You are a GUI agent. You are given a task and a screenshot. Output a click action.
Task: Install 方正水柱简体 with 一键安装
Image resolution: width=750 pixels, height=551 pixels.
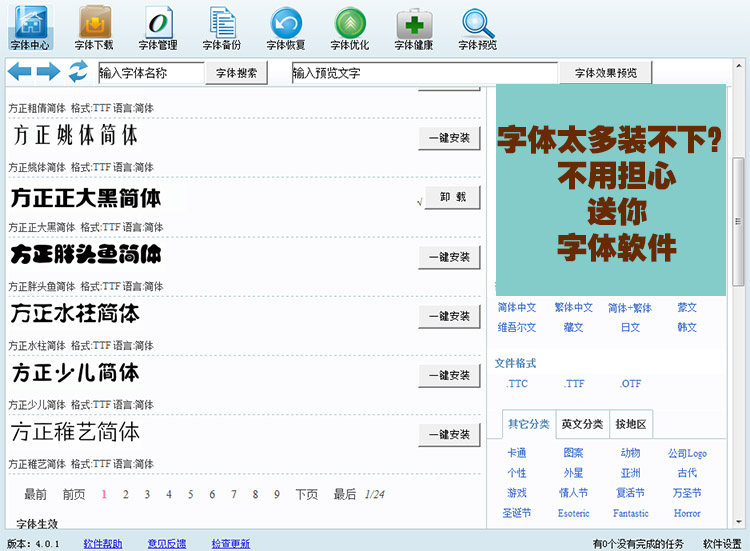point(449,317)
